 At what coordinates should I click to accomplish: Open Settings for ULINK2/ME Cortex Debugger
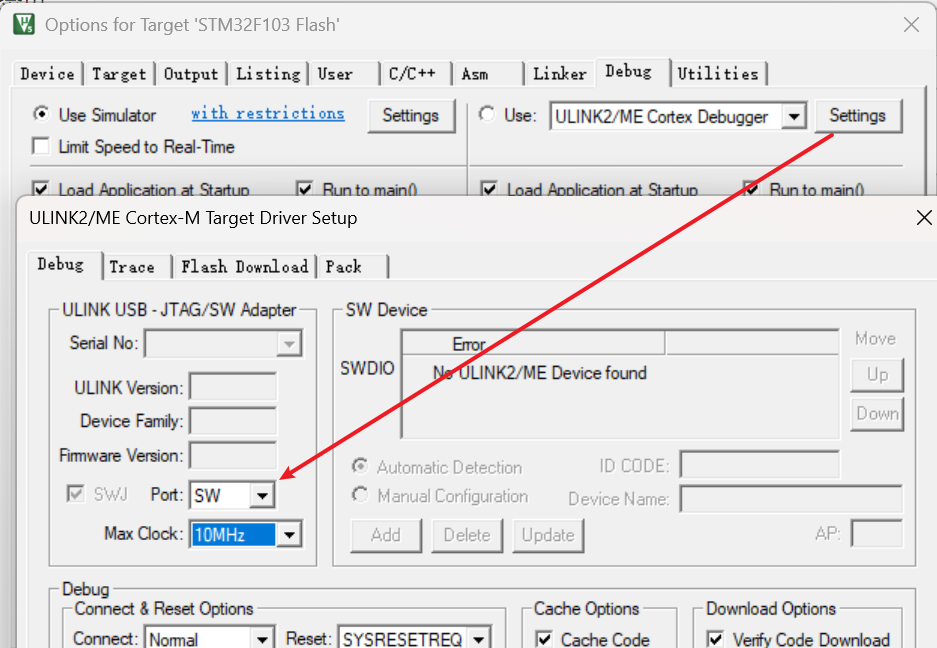[x=857, y=115]
